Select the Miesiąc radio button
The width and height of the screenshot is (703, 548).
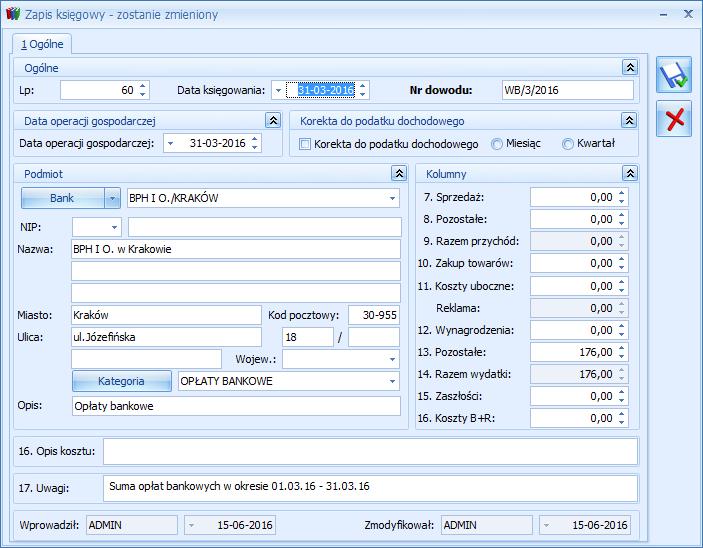tap(497, 144)
